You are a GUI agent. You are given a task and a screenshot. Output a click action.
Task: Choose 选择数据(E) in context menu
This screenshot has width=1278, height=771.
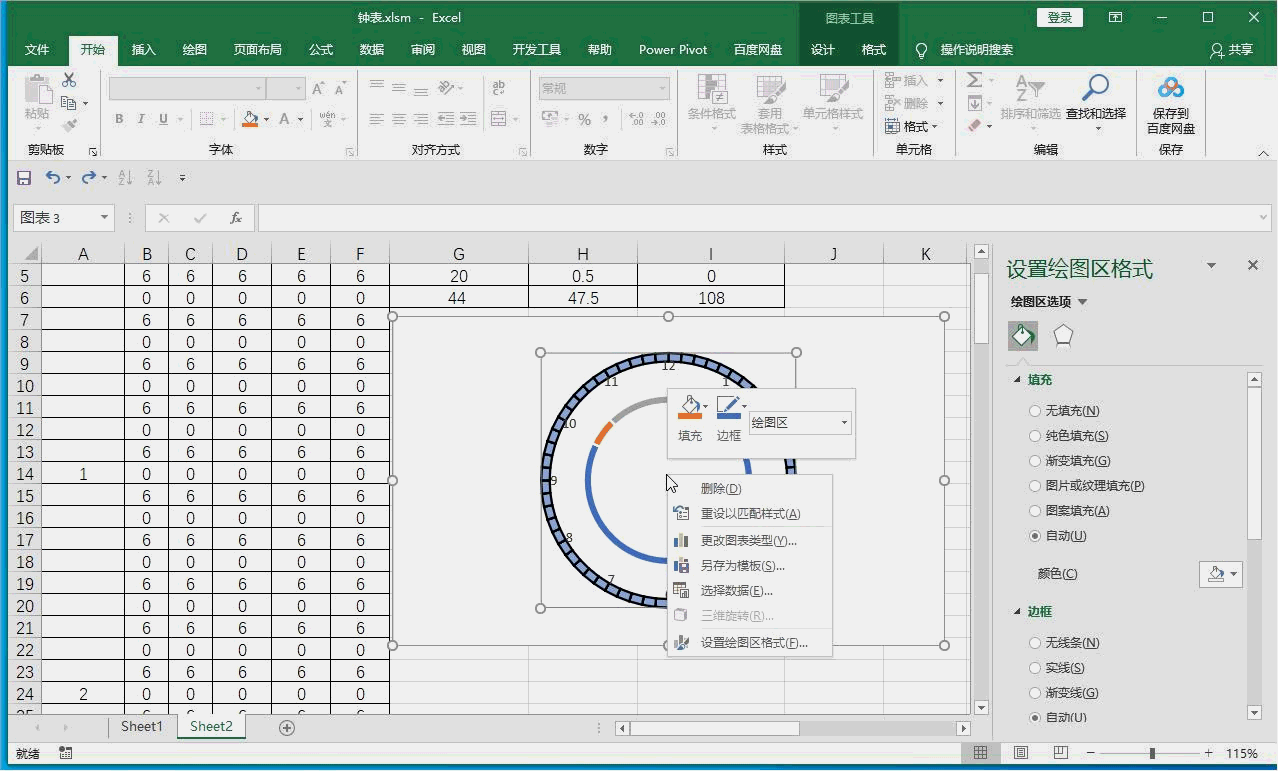[x=750, y=591]
